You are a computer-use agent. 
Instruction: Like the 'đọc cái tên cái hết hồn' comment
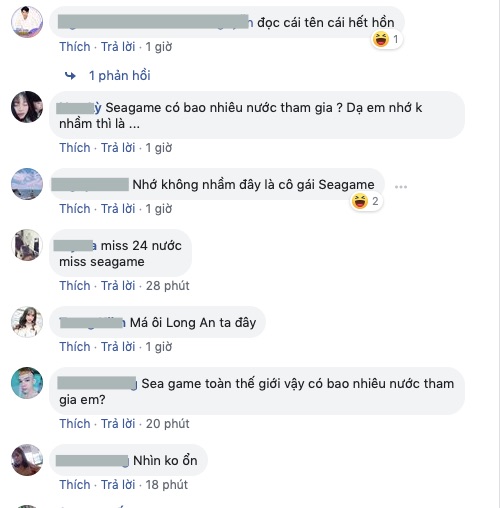click(75, 47)
